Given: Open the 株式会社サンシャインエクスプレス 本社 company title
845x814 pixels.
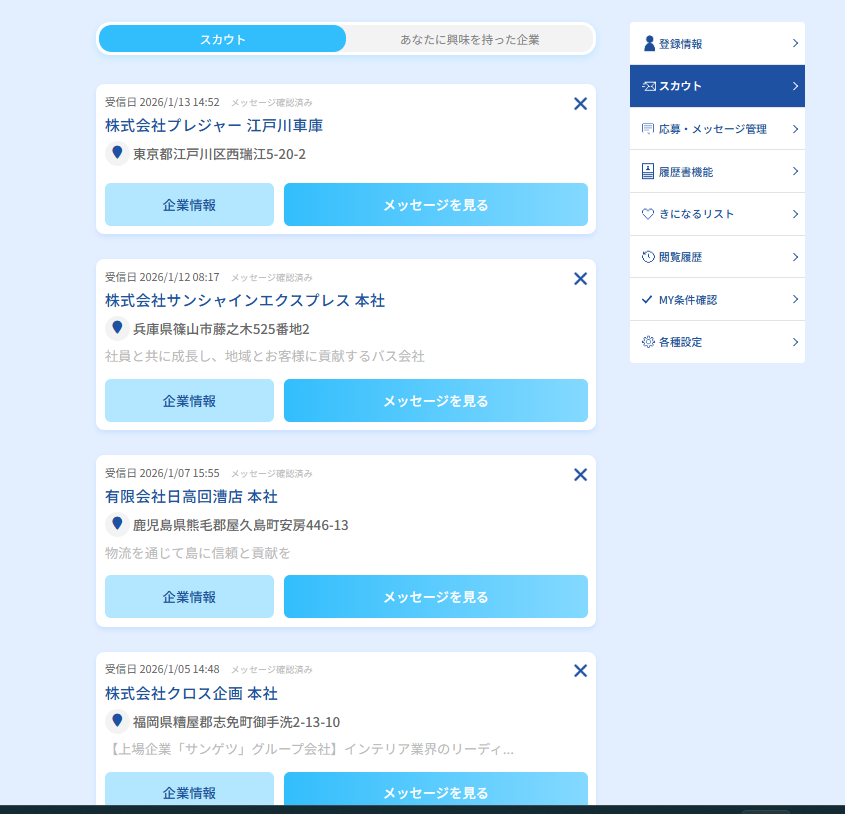Looking at the screenshot, I should click(245, 301).
